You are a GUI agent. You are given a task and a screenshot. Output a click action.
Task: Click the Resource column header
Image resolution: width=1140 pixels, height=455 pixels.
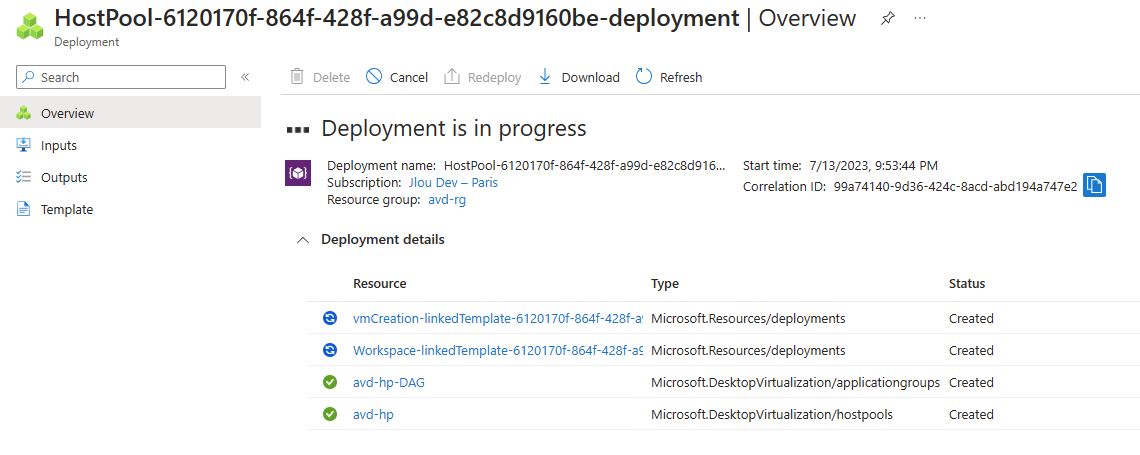[380, 283]
